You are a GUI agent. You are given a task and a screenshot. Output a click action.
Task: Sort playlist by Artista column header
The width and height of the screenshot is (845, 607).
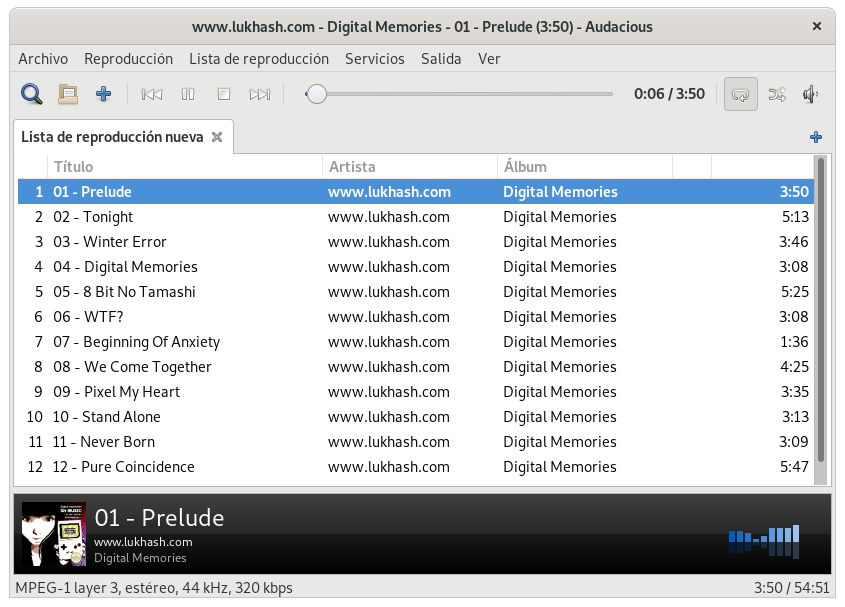[409, 167]
